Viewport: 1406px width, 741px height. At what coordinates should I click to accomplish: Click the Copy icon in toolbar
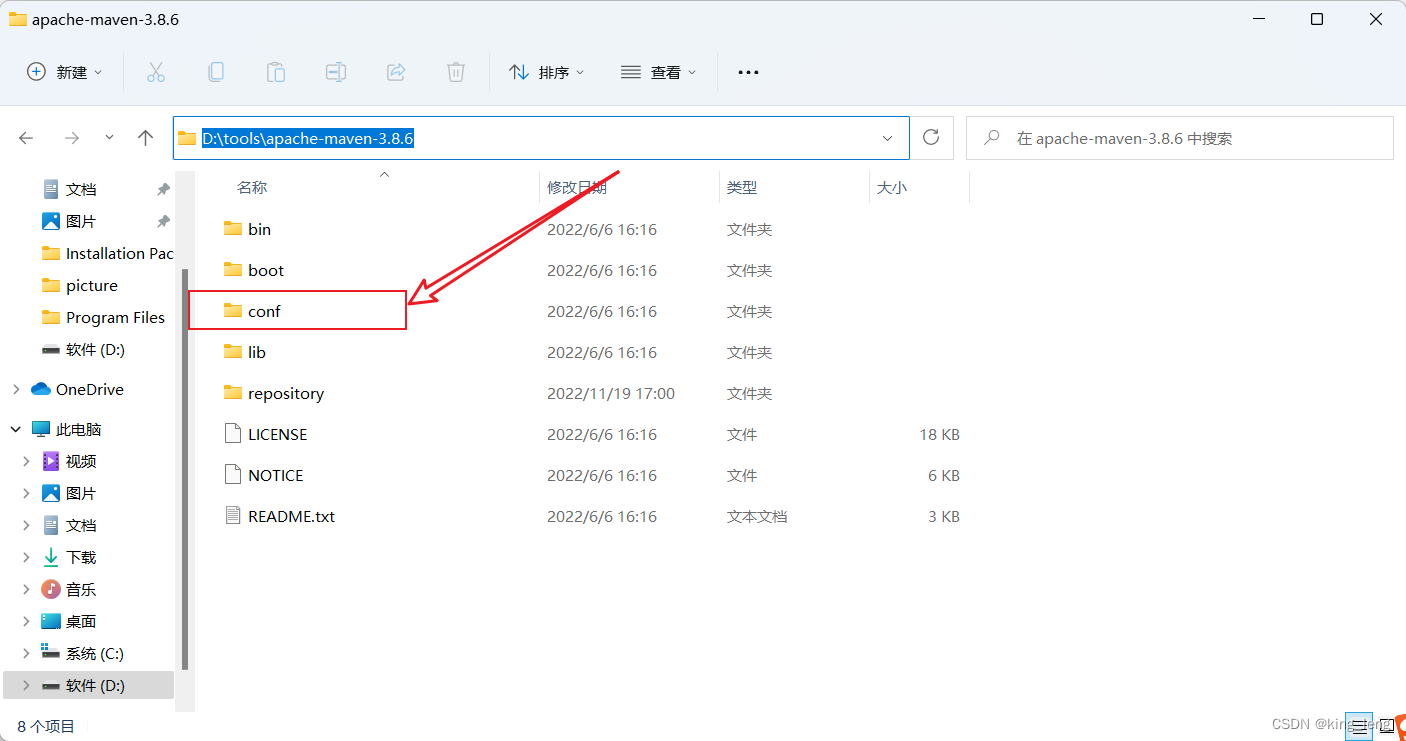215,72
